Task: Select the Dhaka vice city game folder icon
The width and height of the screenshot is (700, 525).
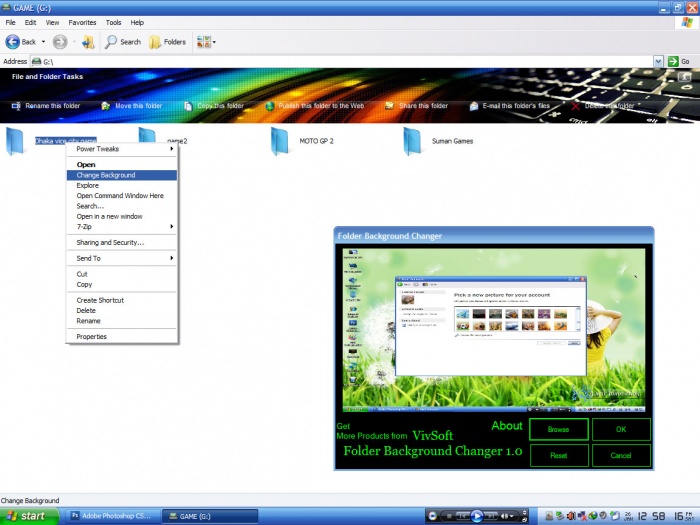Action: (x=15, y=141)
